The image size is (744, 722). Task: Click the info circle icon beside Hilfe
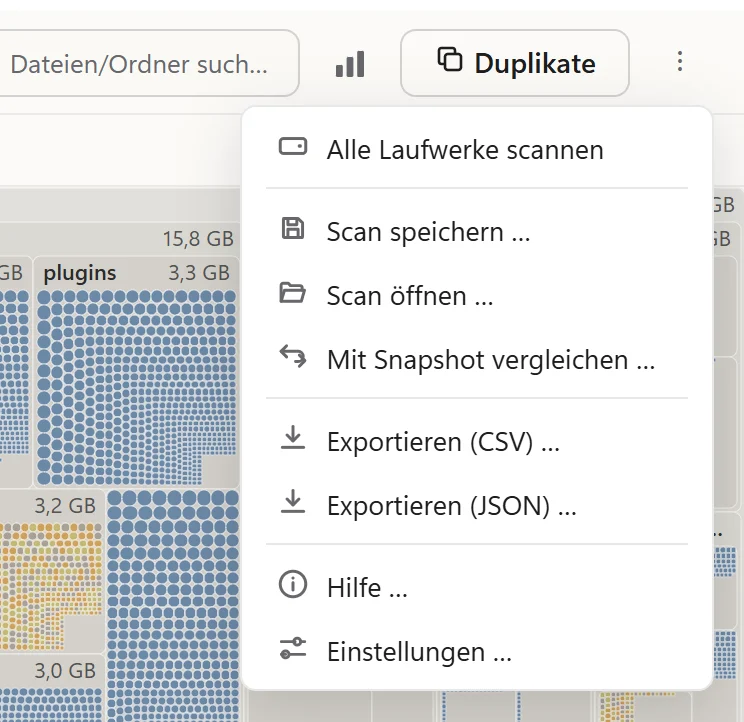click(293, 584)
